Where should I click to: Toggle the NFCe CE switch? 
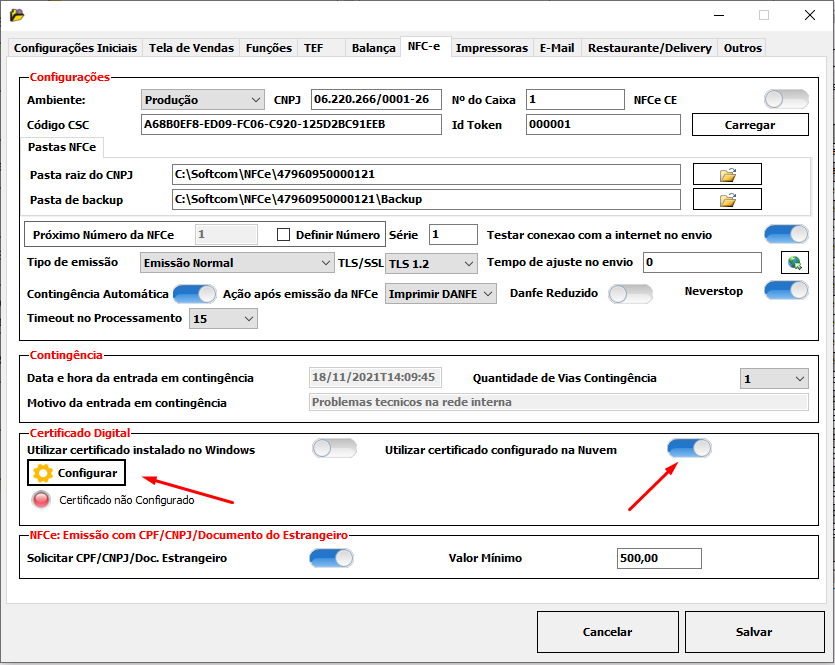click(x=786, y=99)
